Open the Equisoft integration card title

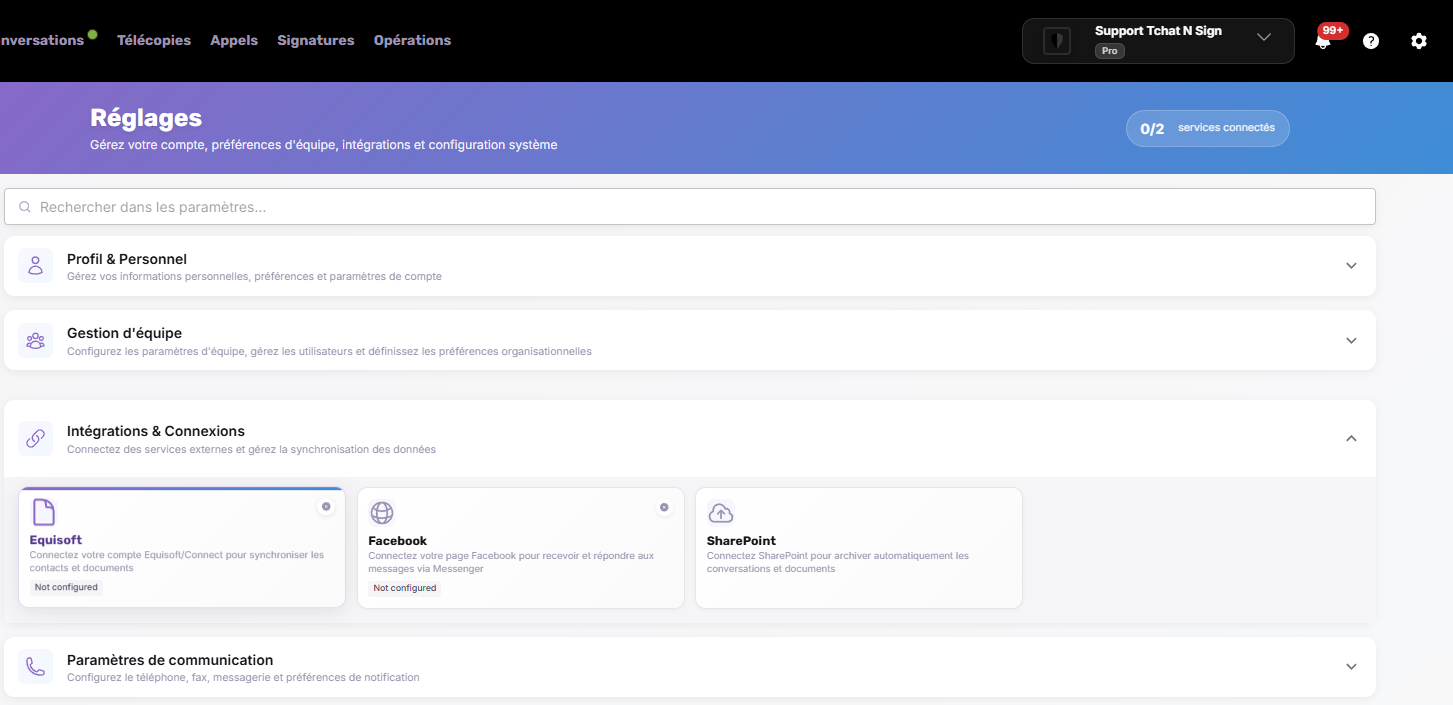pos(56,540)
